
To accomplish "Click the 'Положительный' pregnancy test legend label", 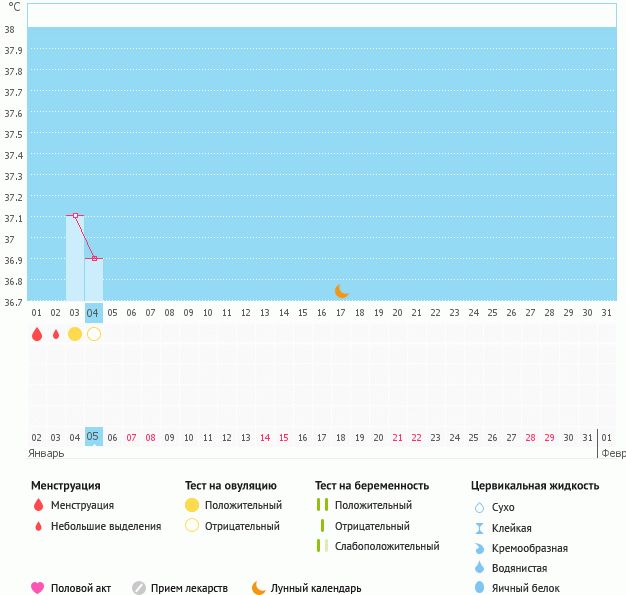I will (373, 505).
